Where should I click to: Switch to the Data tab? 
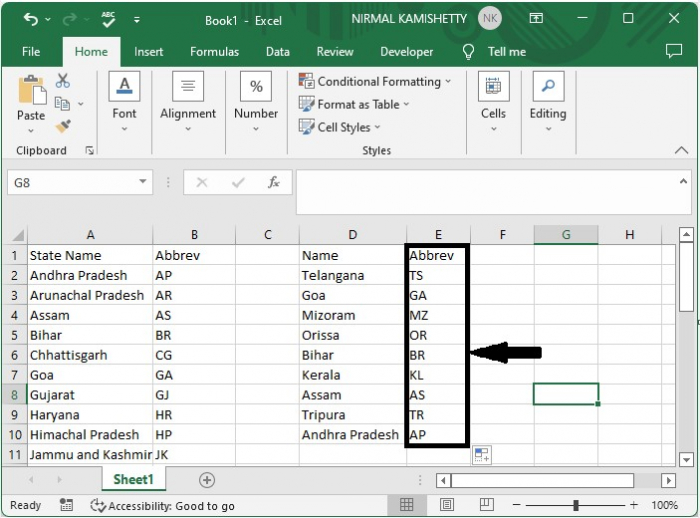click(x=278, y=52)
